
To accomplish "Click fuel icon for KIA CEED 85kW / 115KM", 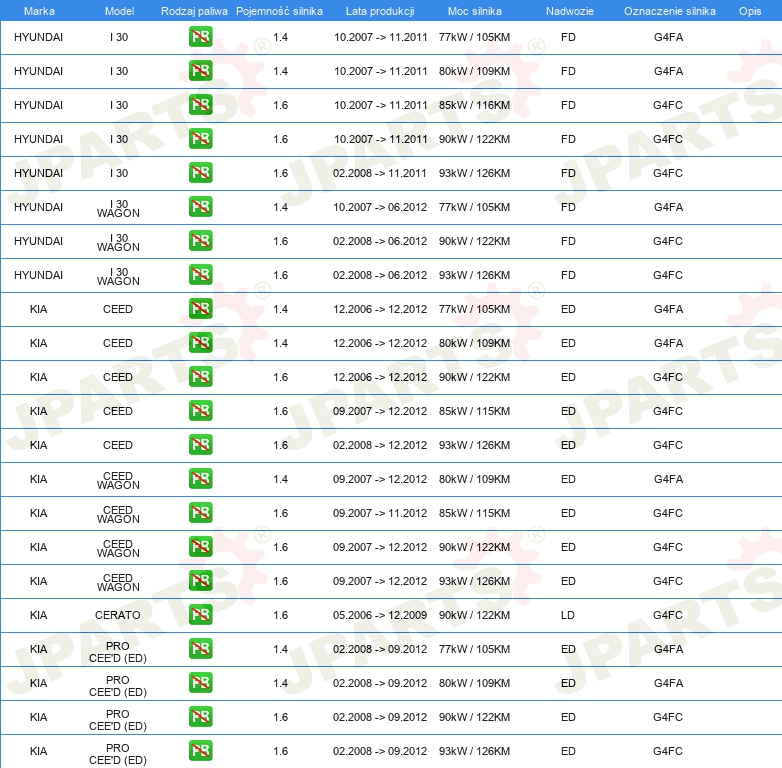I will pyautogui.click(x=200, y=411).
